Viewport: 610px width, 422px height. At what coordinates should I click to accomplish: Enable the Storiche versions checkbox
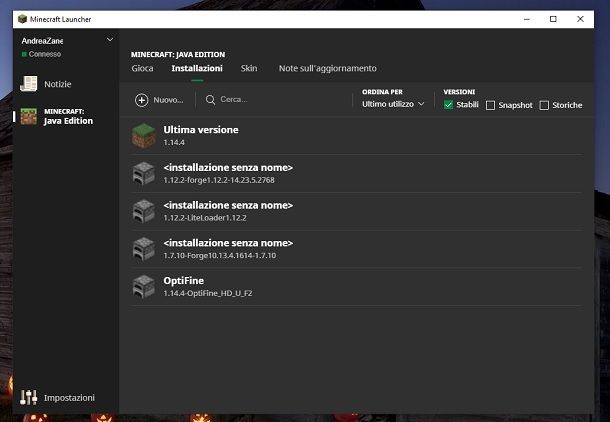pos(544,105)
